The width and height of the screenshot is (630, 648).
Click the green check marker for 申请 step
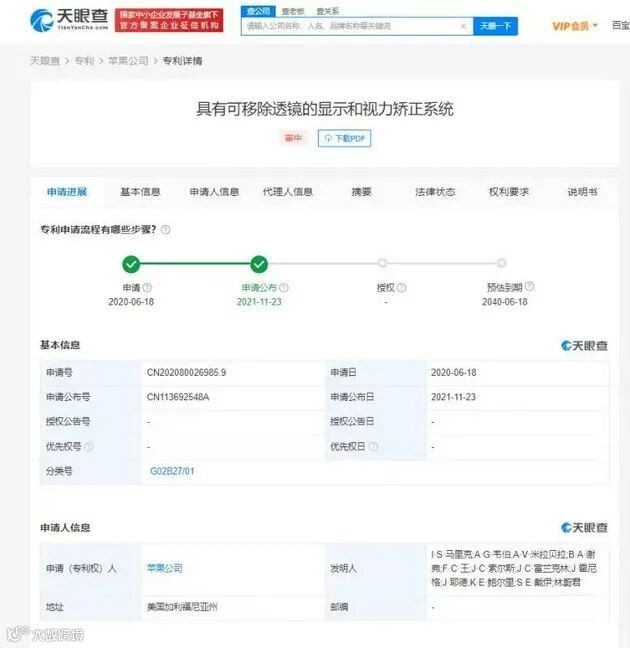[x=131, y=264]
